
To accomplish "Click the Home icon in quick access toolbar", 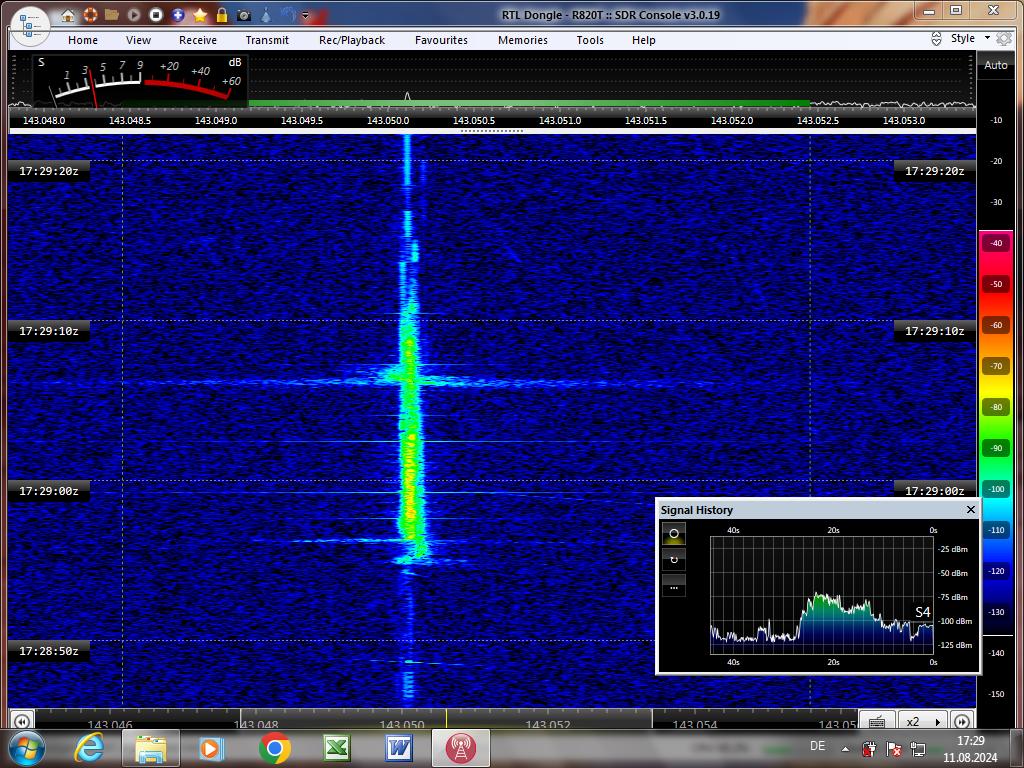I will point(68,15).
